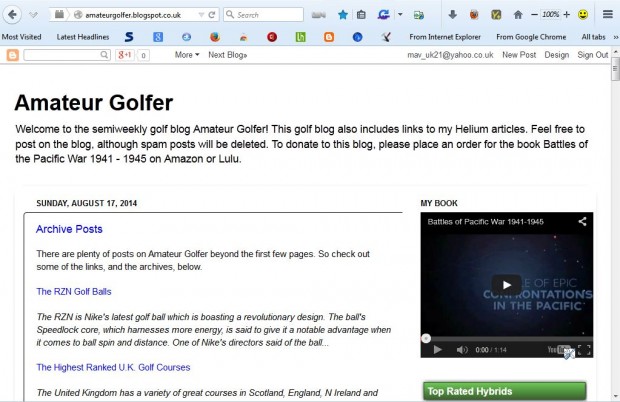
Task: Click the Blogger navbar search field
Action: click(66, 55)
